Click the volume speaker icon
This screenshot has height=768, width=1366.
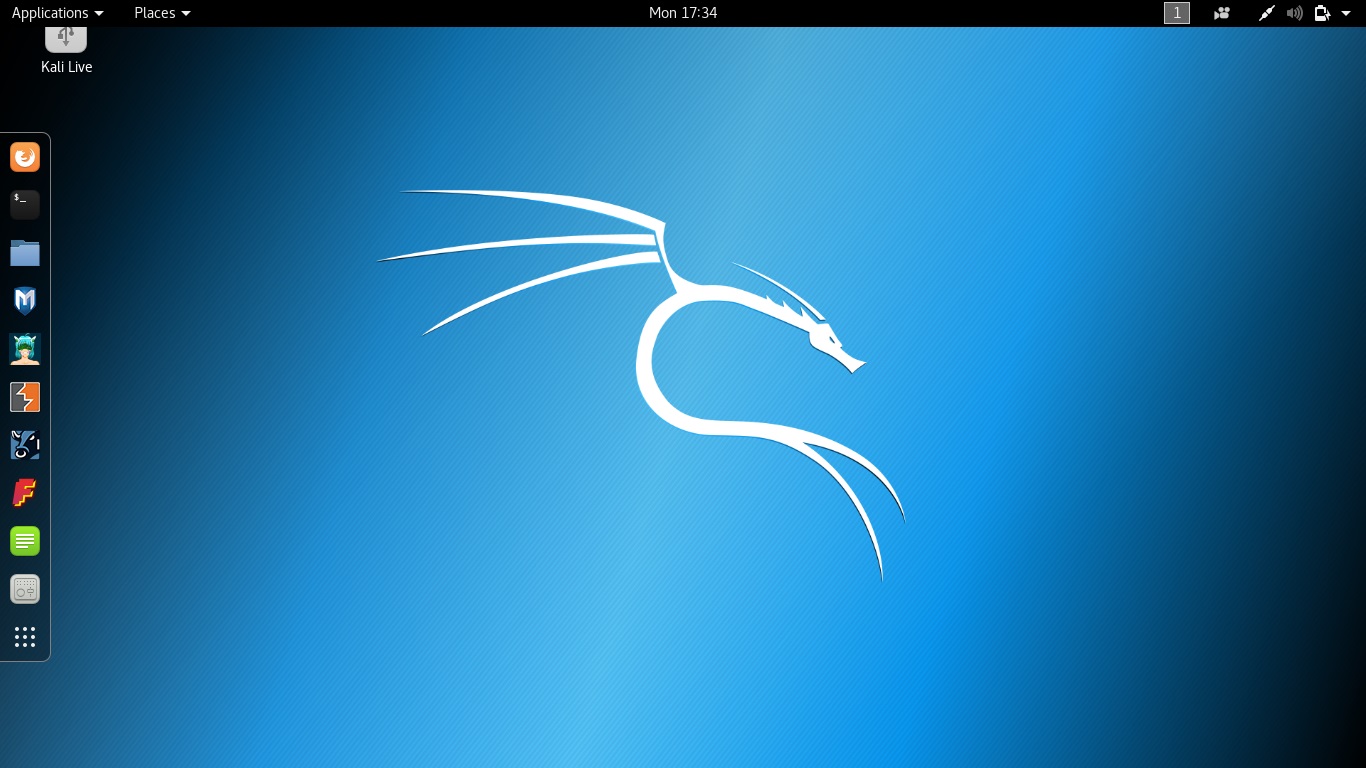(1295, 13)
